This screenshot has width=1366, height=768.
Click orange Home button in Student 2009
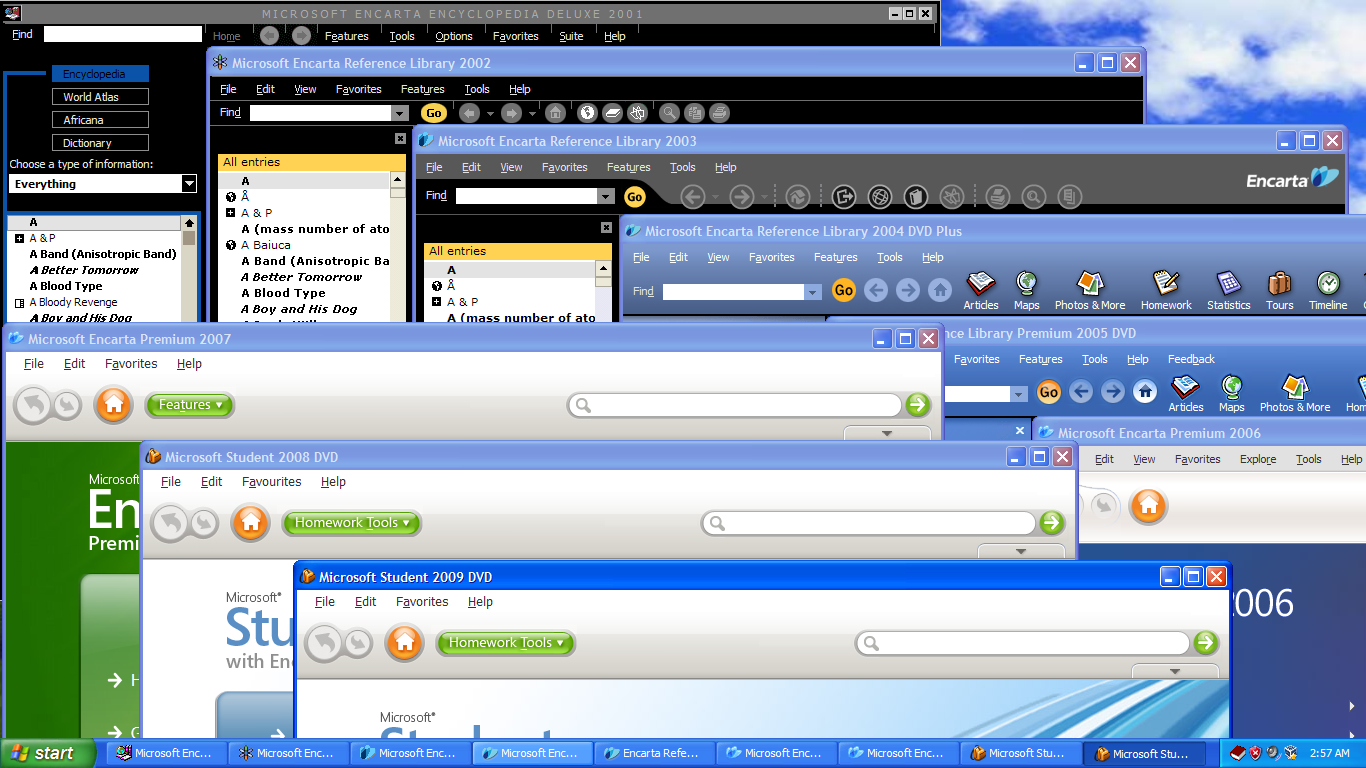[404, 642]
